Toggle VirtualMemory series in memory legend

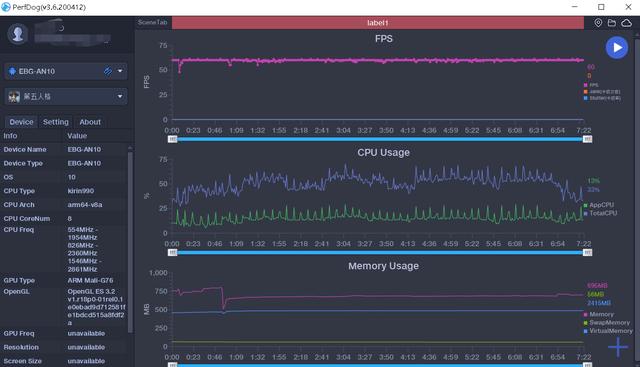pos(608,331)
